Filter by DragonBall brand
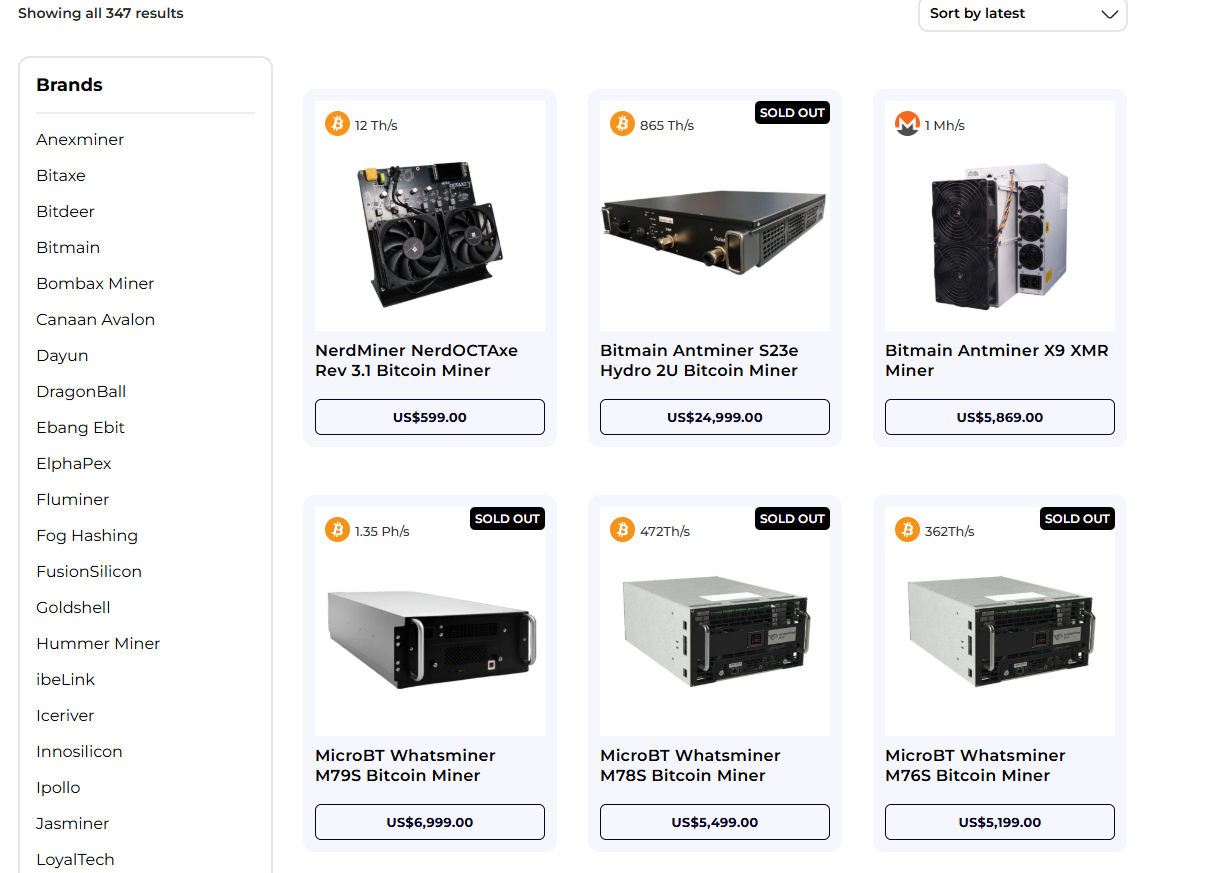Image resolution: width=1228 pixels, height=873 pixels. point(81,391)
